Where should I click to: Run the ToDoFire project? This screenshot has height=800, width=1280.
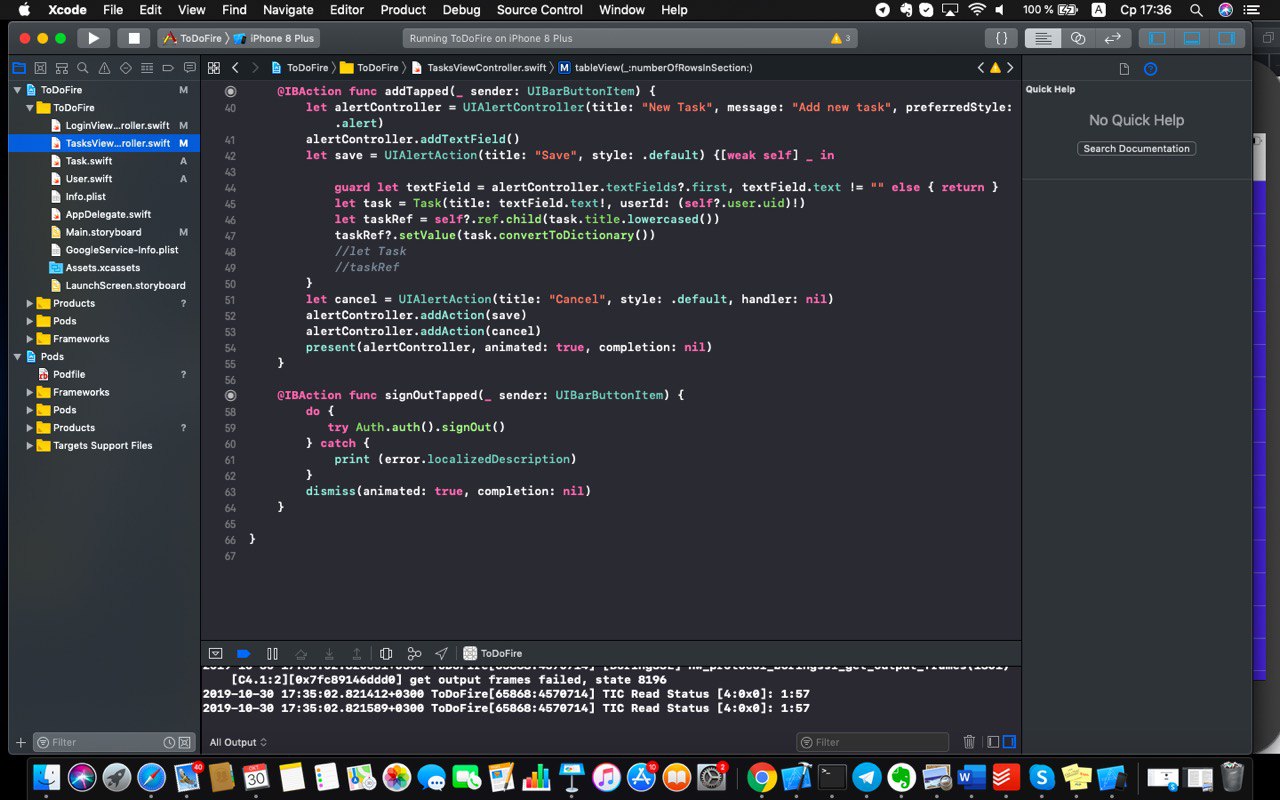[x=93, y=38]
